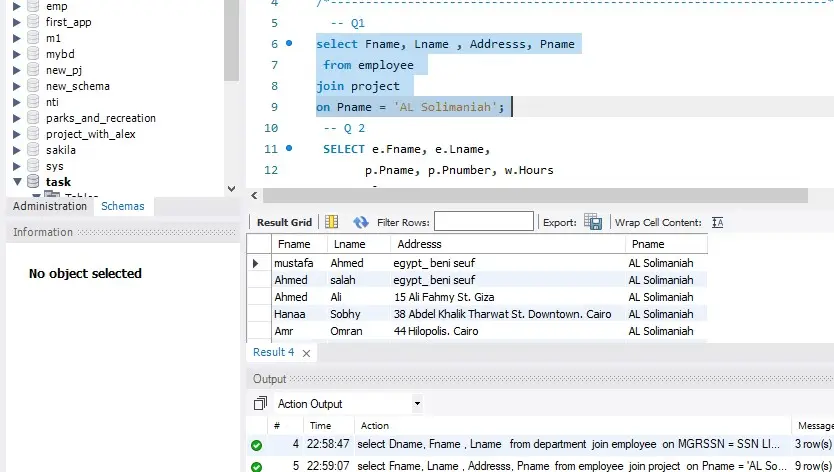Viewport: 834px width, 472px height.
Task: Click the editor horizontal scrollbar
Action: tap(535, 195)
